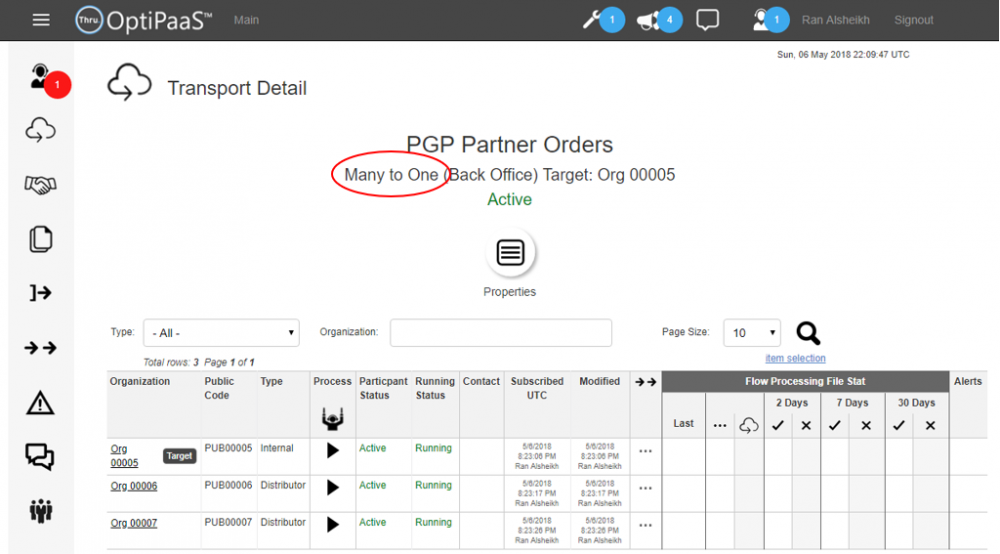Open the documents copy icon in sidebar
The width and height of the screenshot is (1000, 554).
(40, 239)
